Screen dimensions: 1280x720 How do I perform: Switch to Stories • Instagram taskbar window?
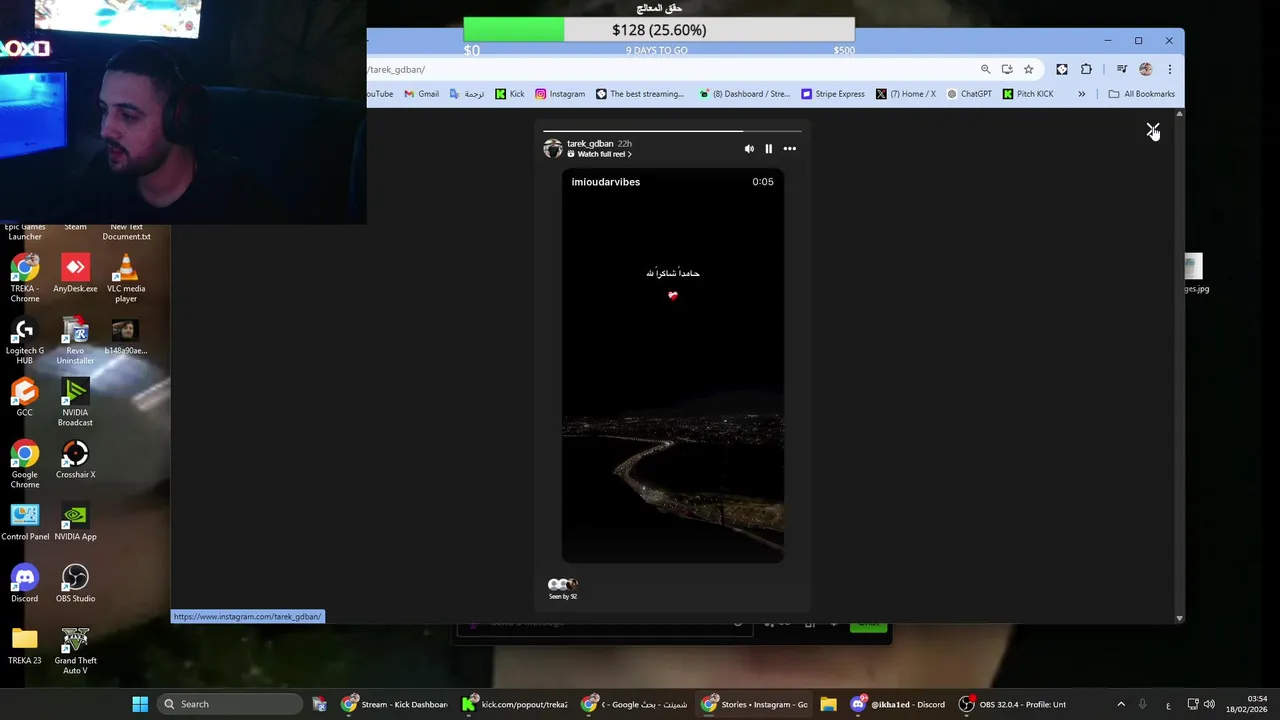[x=756, y=704]
